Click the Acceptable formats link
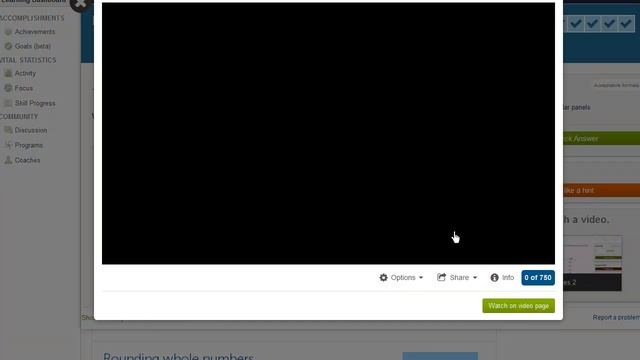This screenshot has height=360, width=640. tap(616, 85)
